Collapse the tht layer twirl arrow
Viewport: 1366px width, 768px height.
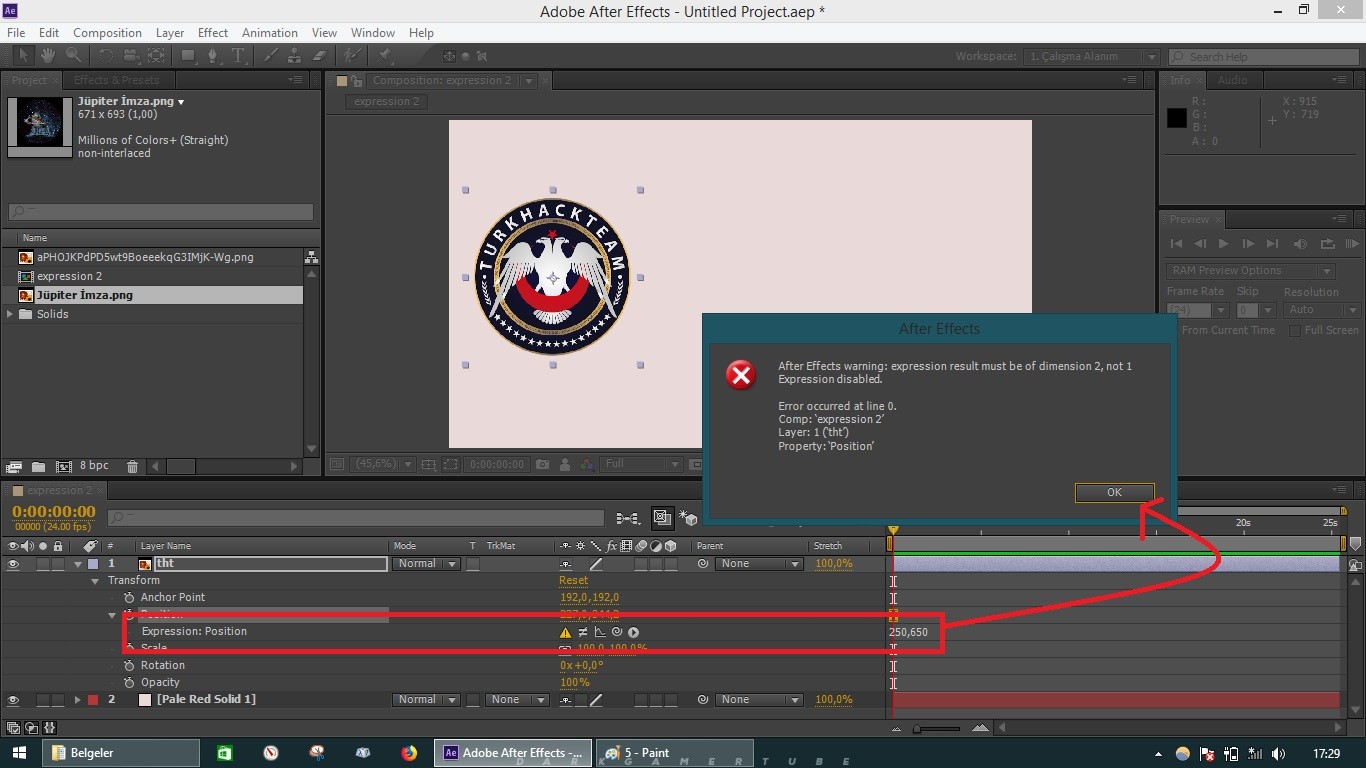pos(78,564)
